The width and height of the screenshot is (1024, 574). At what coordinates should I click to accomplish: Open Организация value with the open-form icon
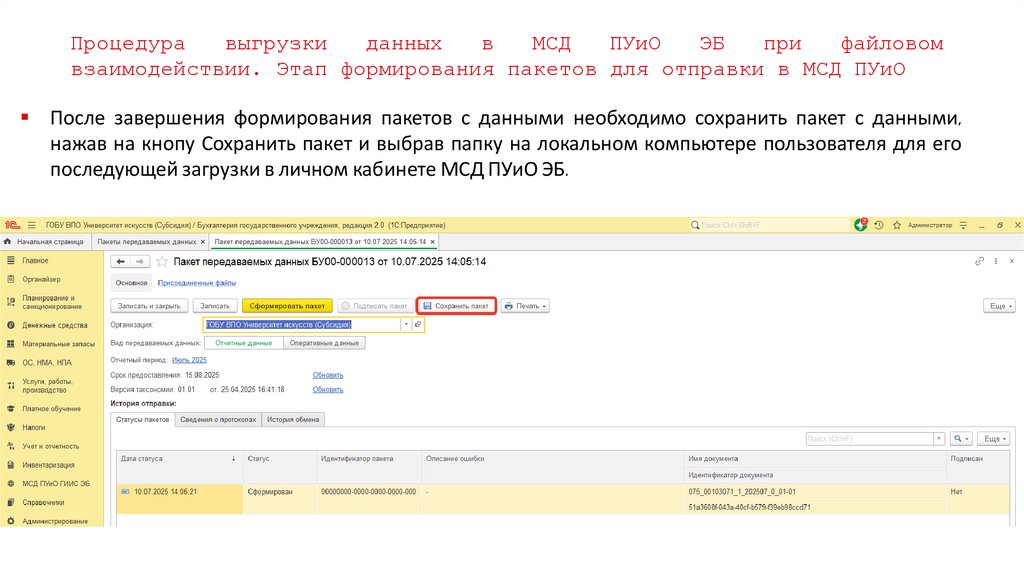[418, 325]
